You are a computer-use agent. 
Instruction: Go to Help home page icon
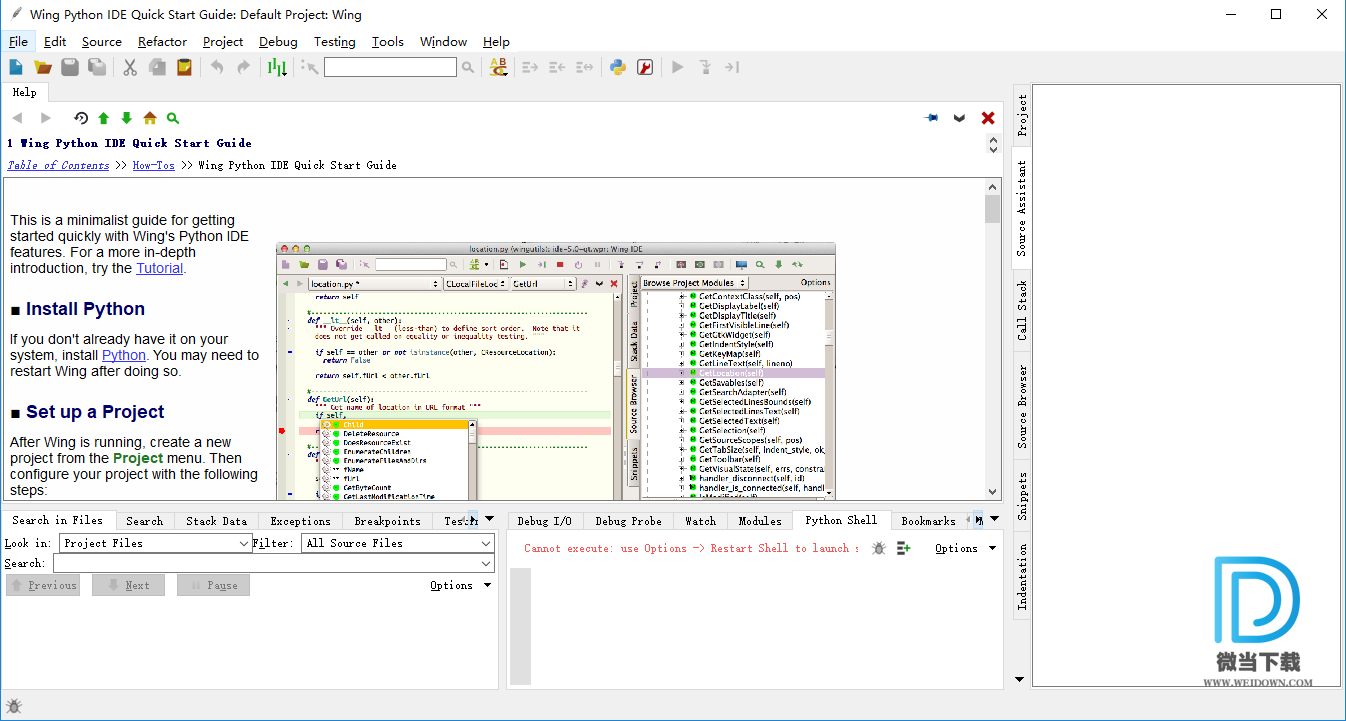pos(150,118)
